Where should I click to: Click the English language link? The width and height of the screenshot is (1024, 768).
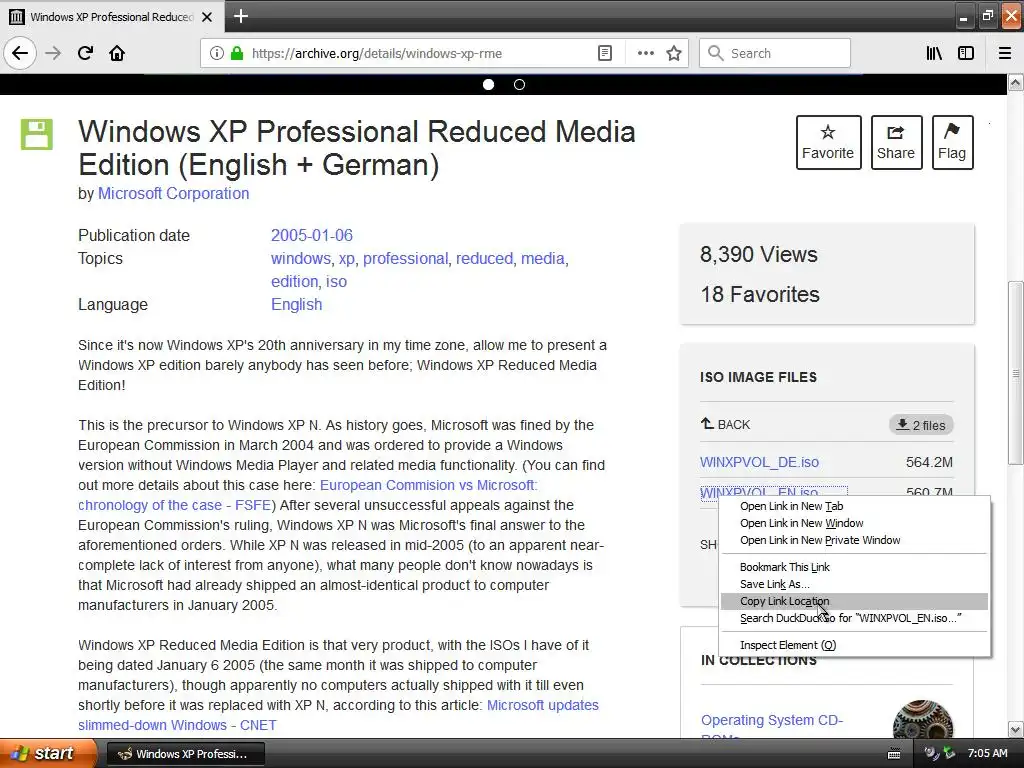tap(296, 304)
